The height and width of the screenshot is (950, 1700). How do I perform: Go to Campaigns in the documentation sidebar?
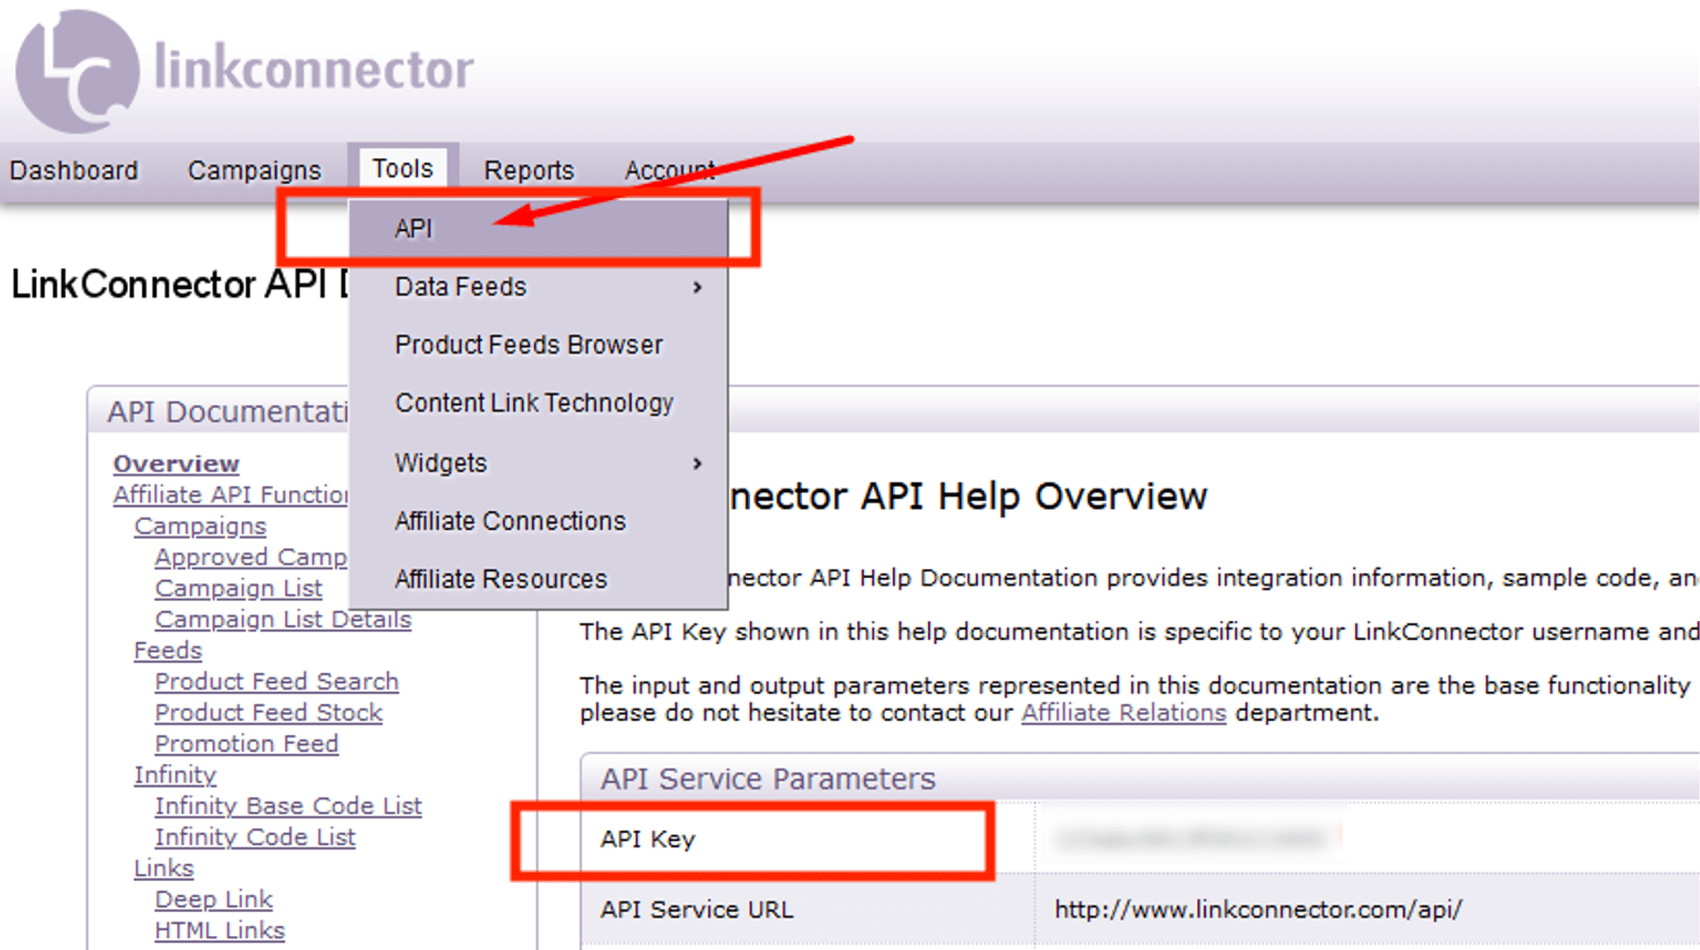(200, 526)
